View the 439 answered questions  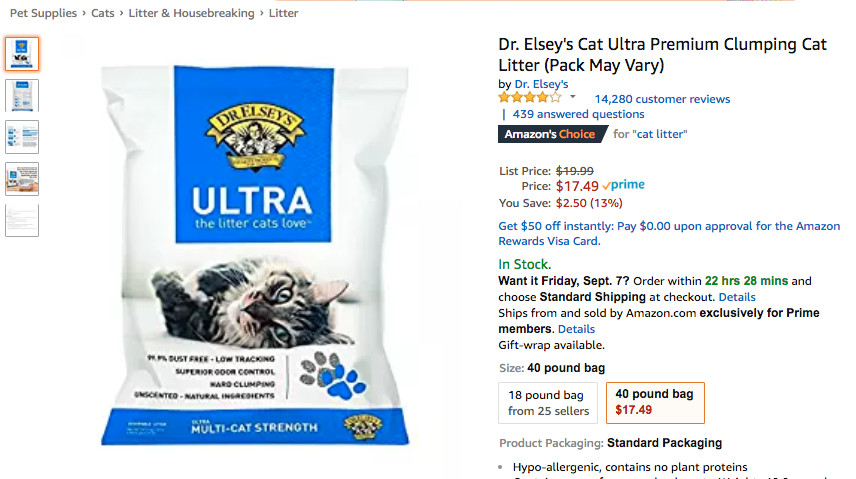pos(578,114)
